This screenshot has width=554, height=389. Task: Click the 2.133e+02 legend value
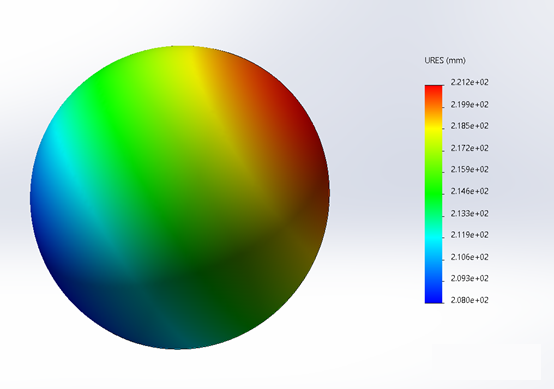[470, 213]
